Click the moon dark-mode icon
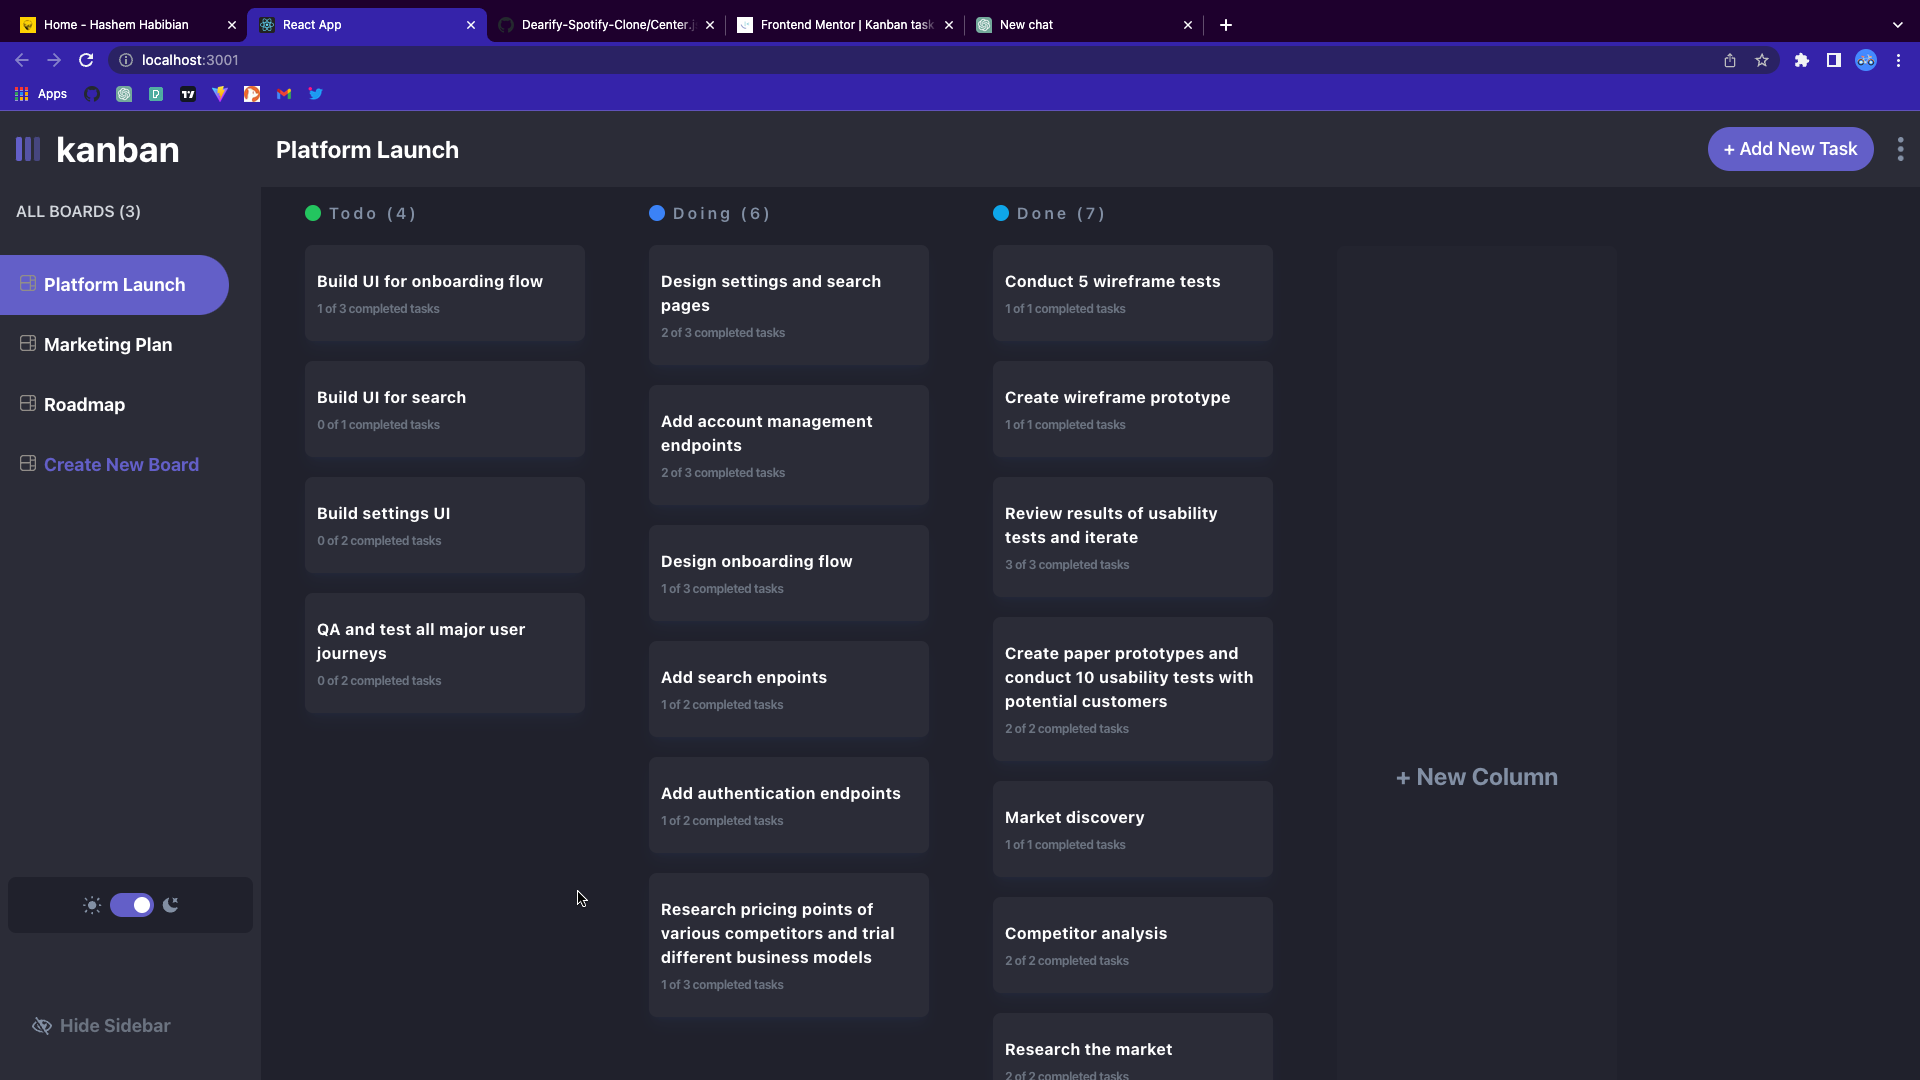 point(171,905)
